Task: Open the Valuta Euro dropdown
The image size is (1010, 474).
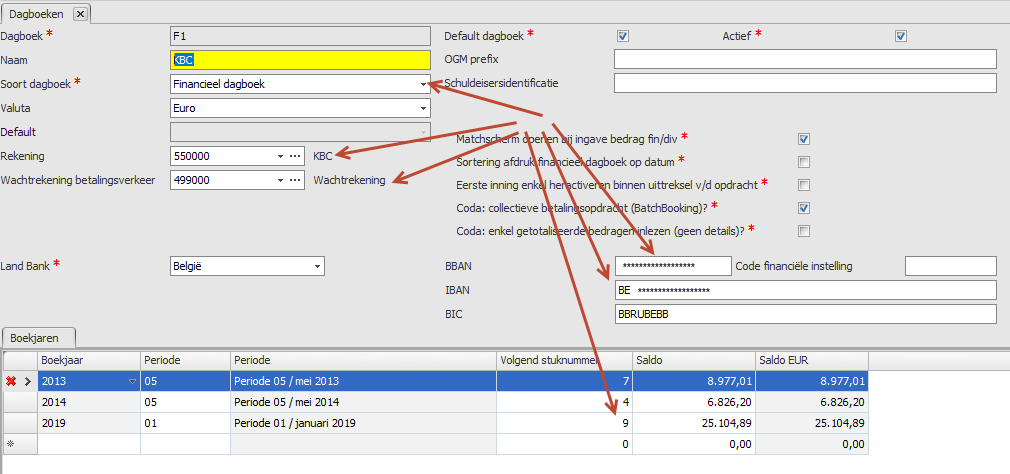Action: click(x=423, y=108)
